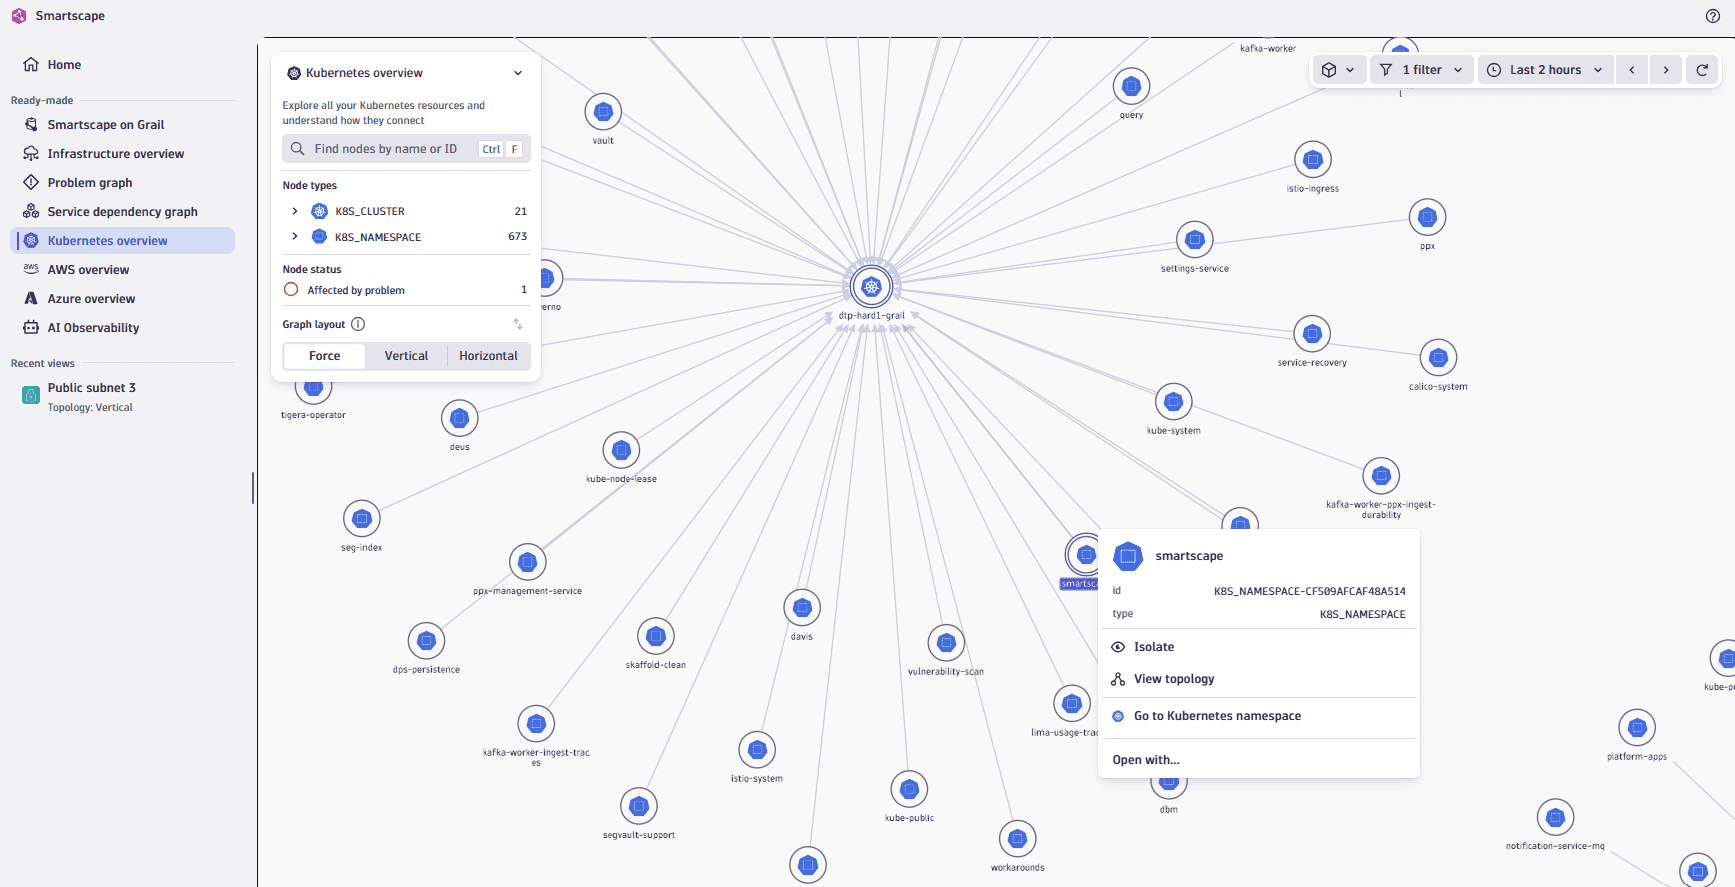Screen dimensions: 1735x887
Task: Select the settings-service namespace node
Action: coord(1194,240)
